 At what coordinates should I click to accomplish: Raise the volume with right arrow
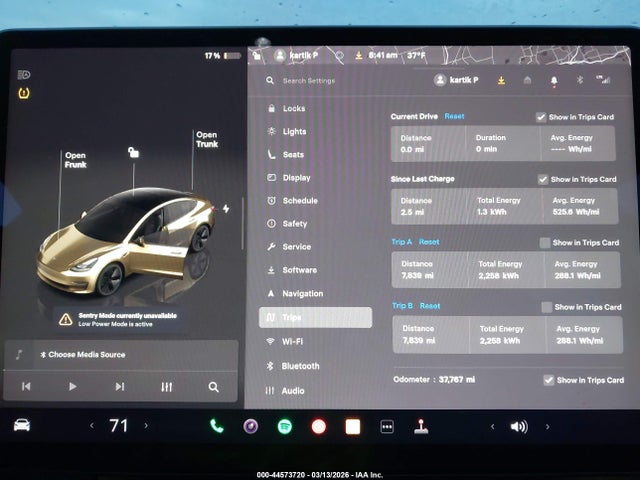coord(547,427)
